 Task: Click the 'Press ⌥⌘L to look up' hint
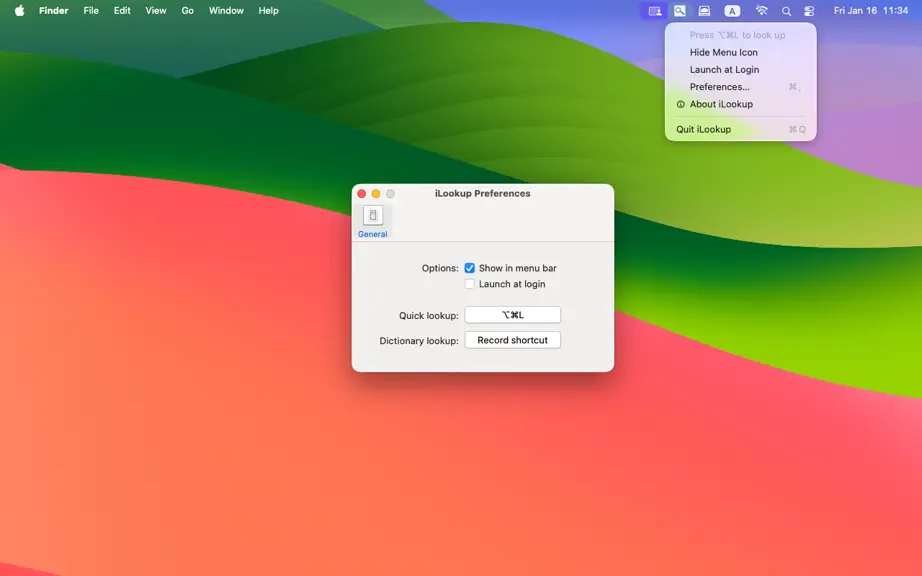pos(737,35)
